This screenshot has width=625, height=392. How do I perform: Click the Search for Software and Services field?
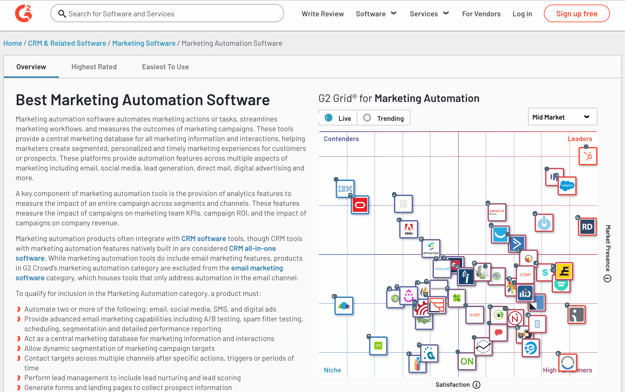[167, 14]
